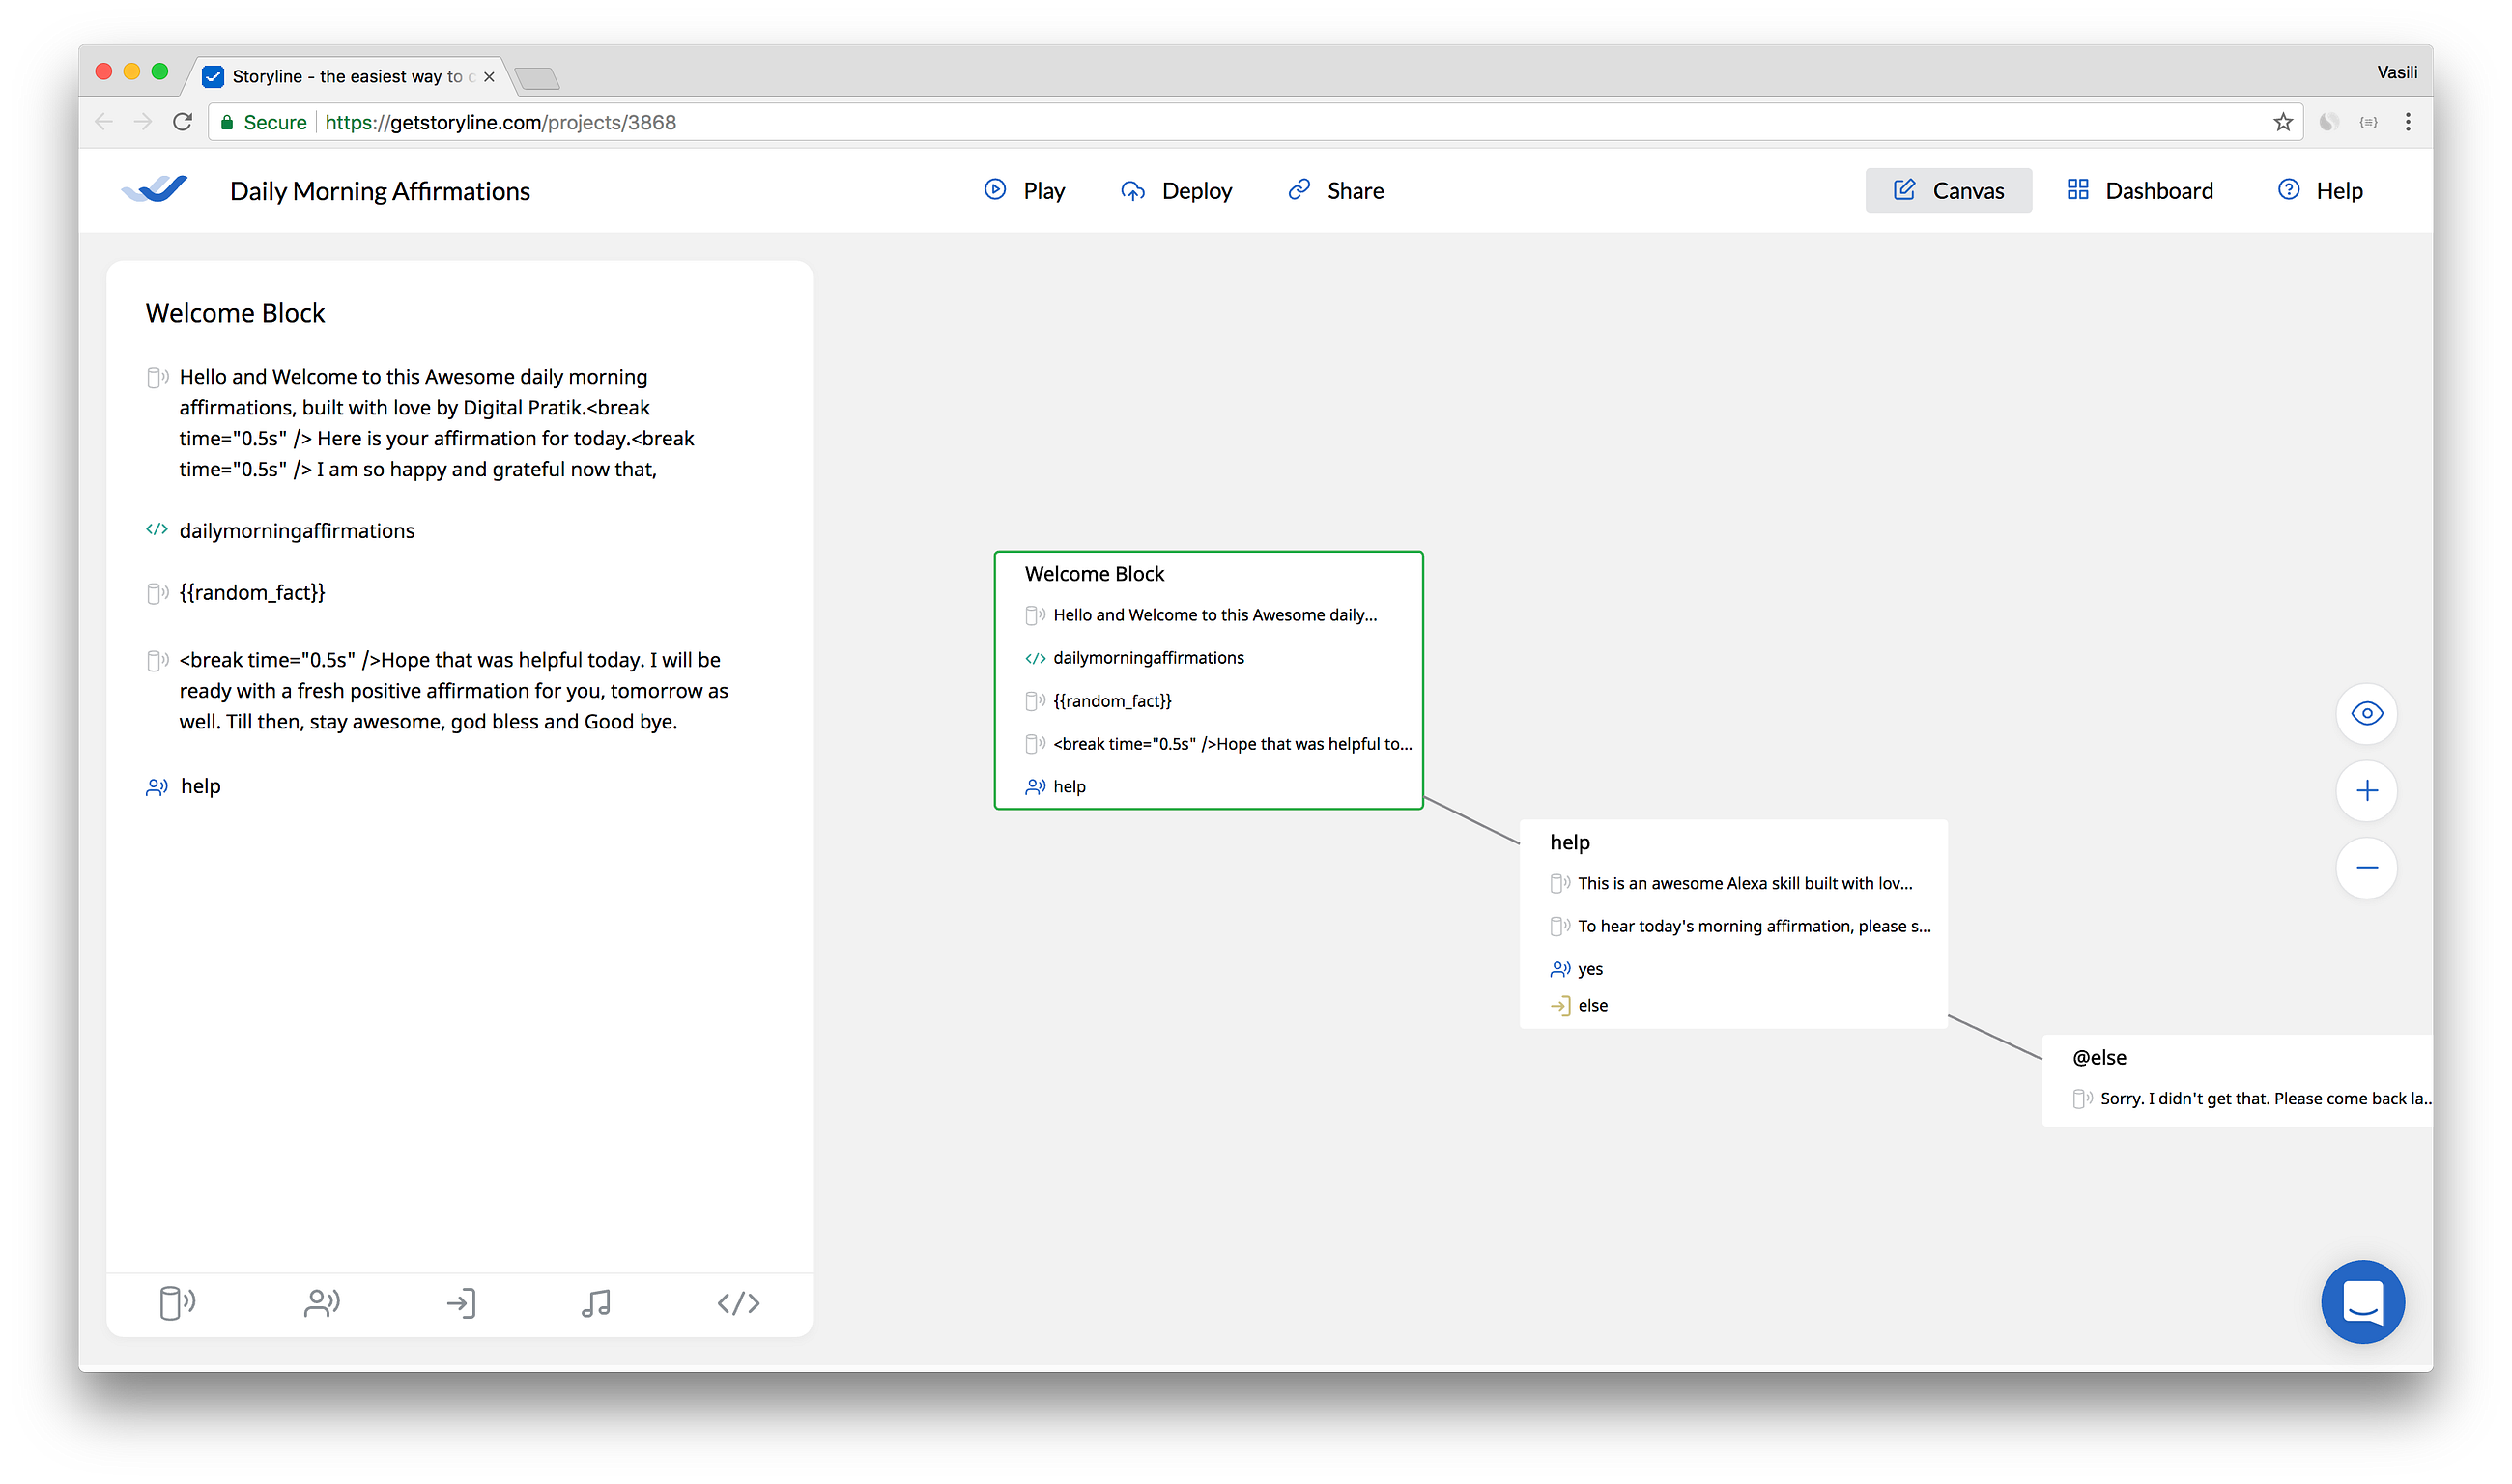Add a user-says step icon
The width and height of the screenshot is (2512, 1484).
(321, 1303)
